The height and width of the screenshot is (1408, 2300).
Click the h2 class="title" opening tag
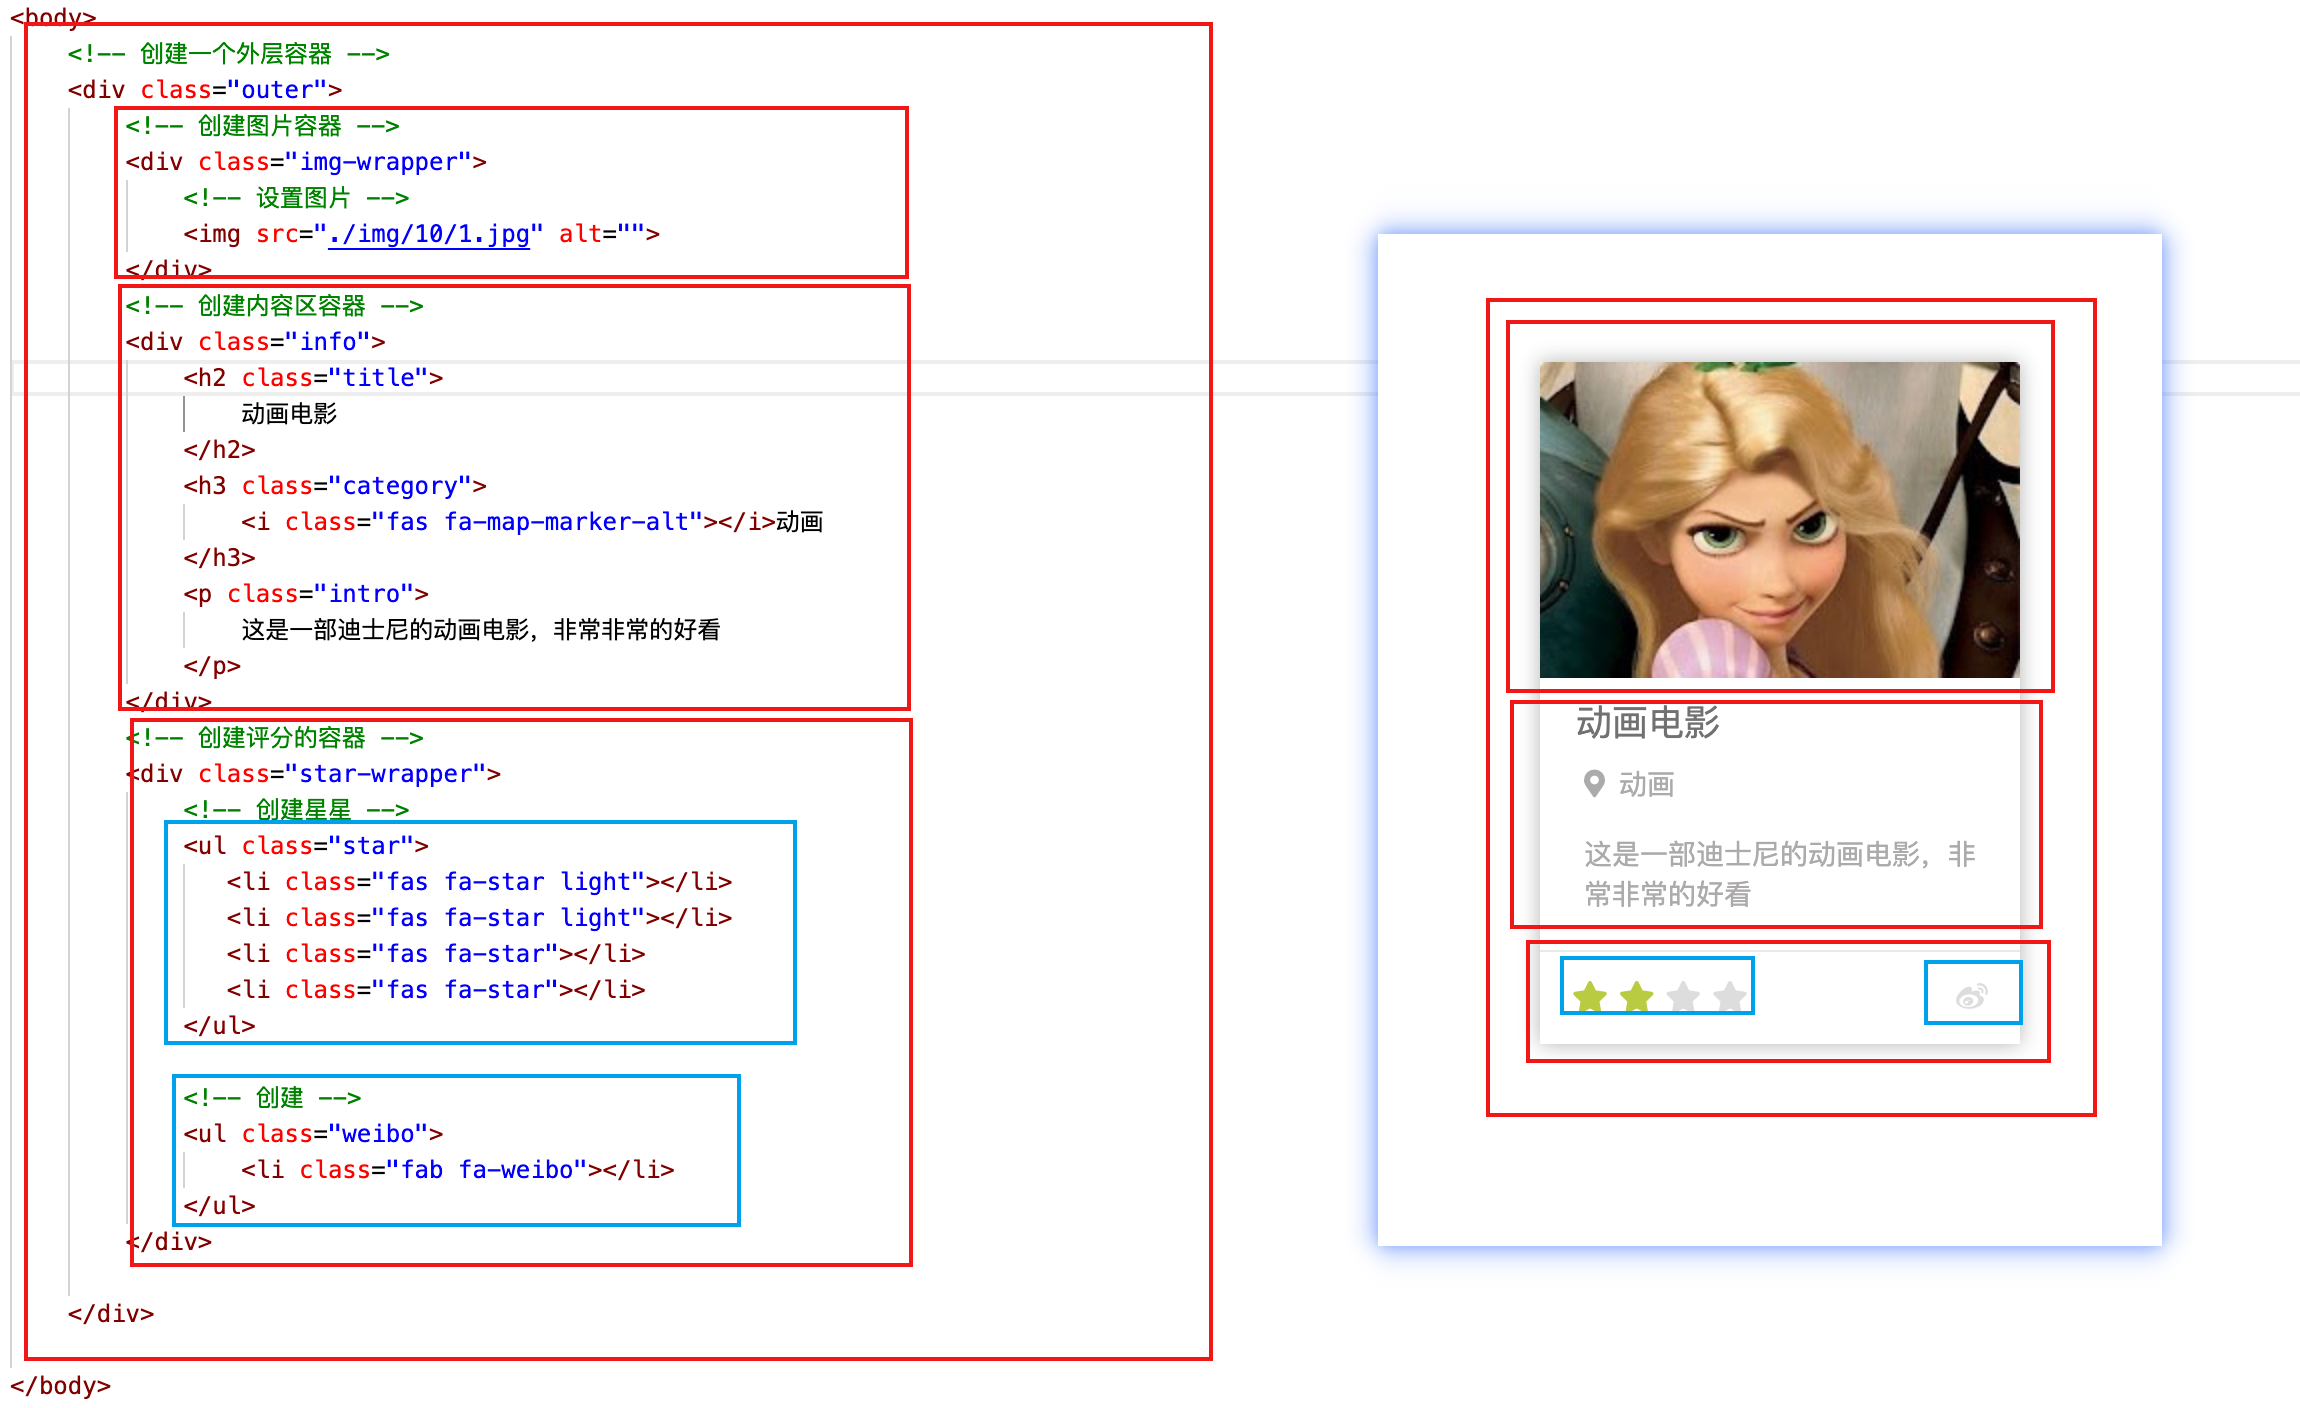point(313,378)
